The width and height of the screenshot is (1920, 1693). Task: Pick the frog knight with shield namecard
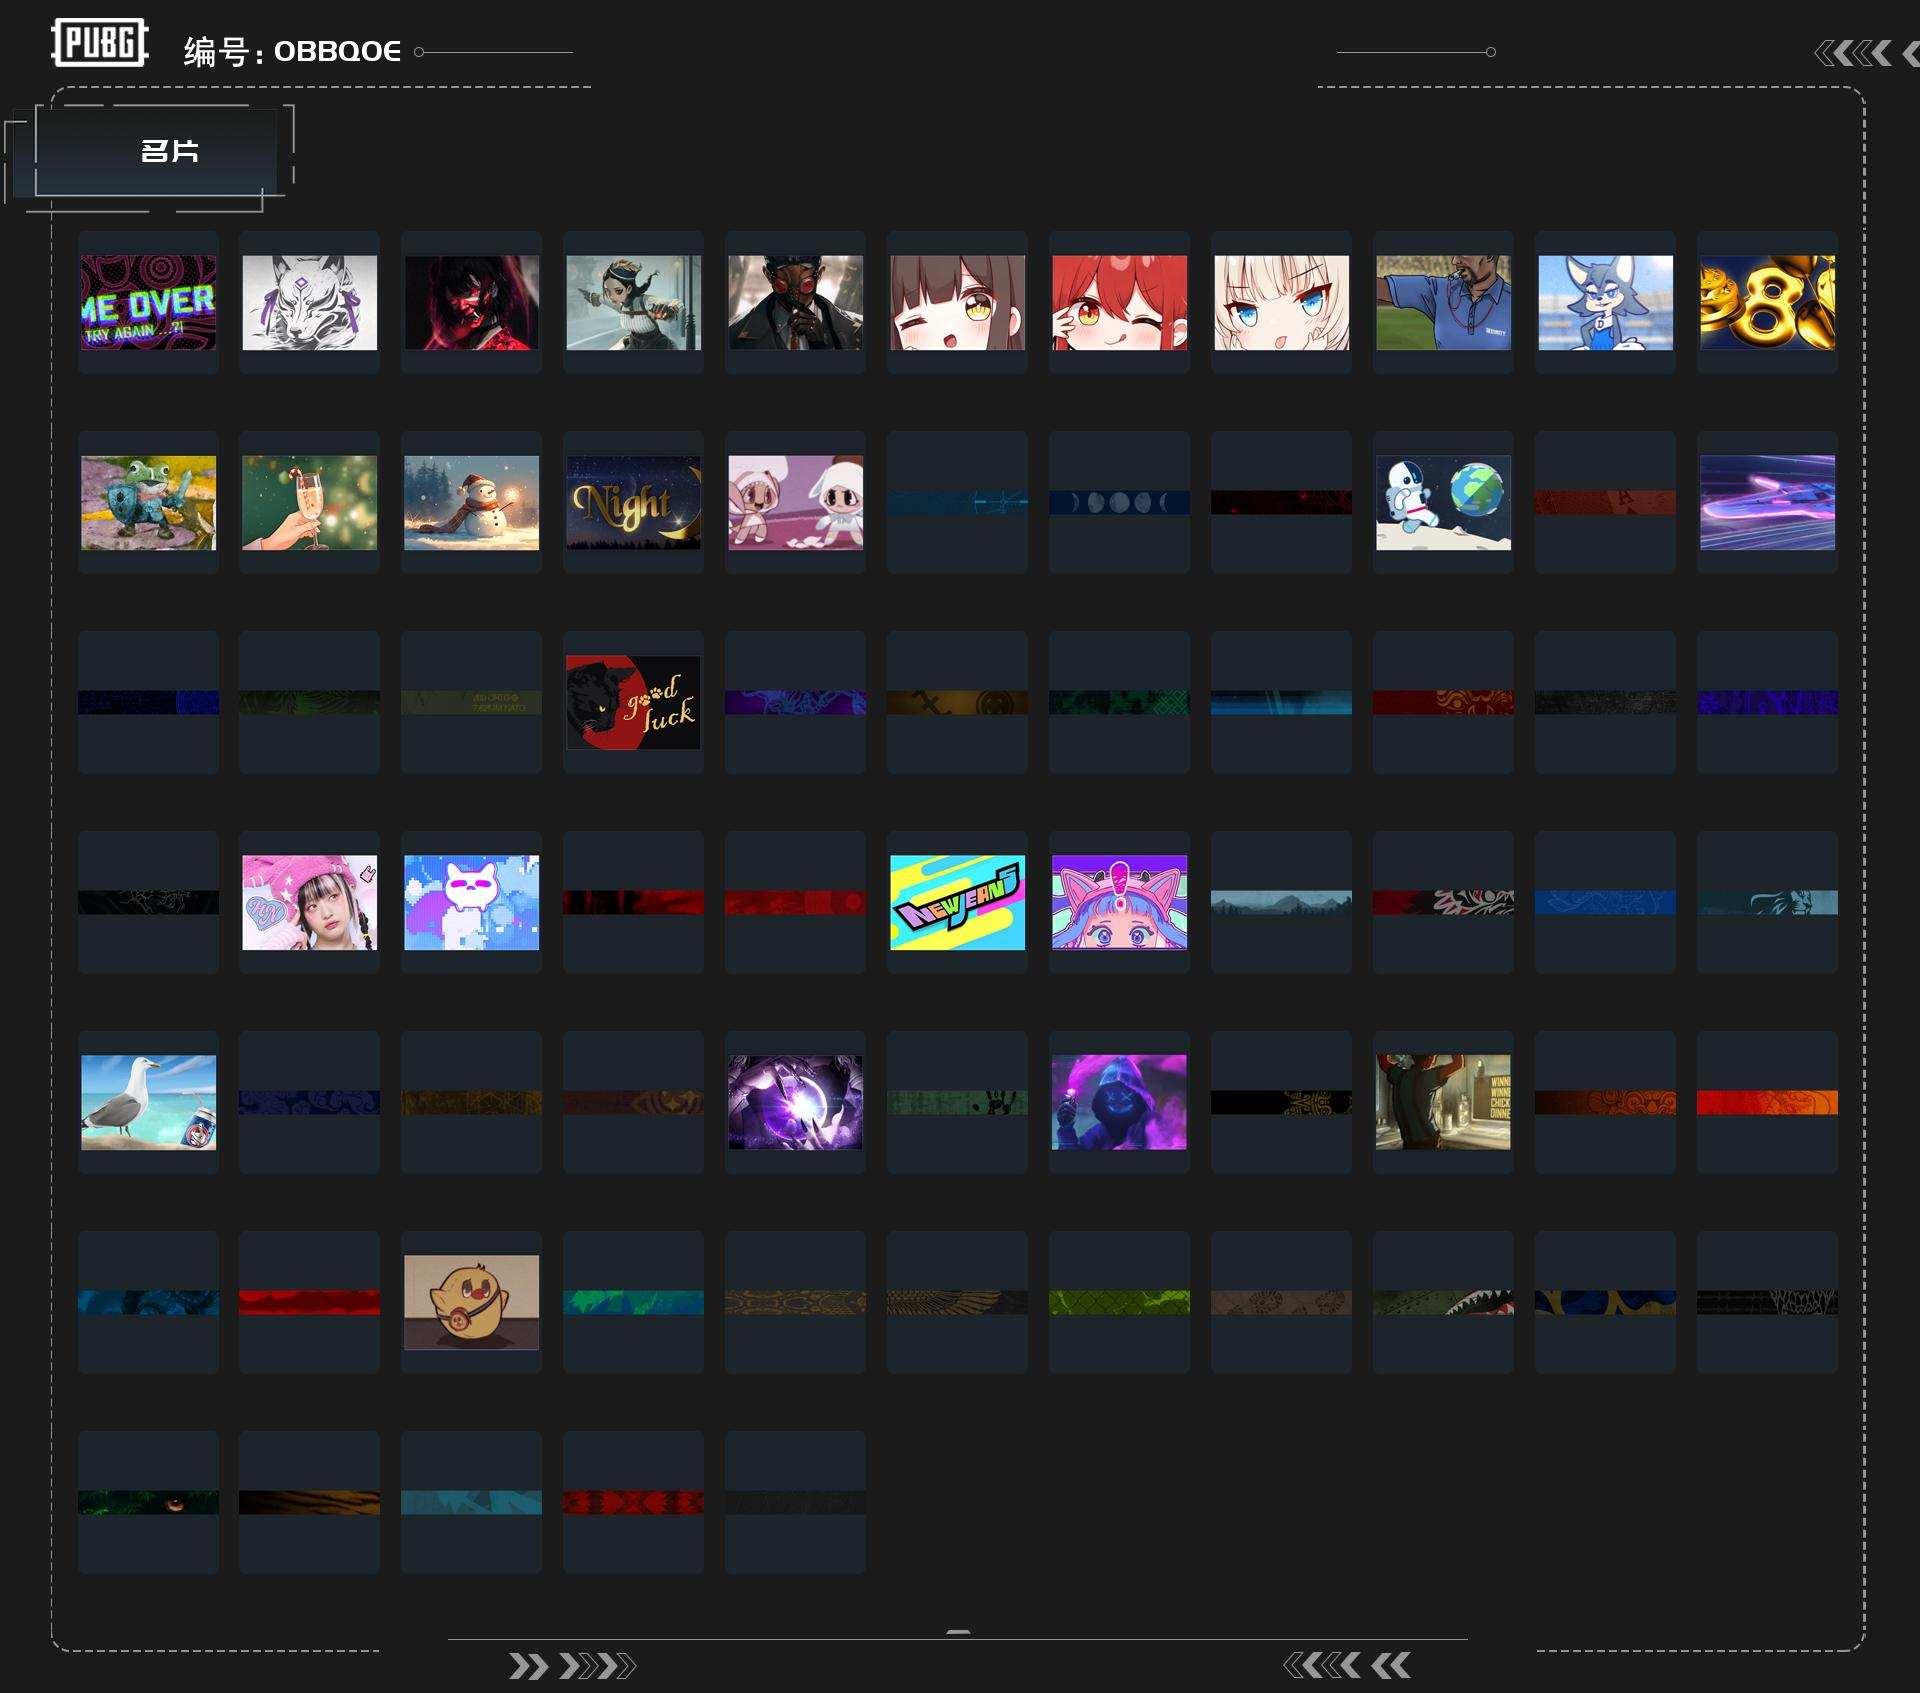point(148,502)
